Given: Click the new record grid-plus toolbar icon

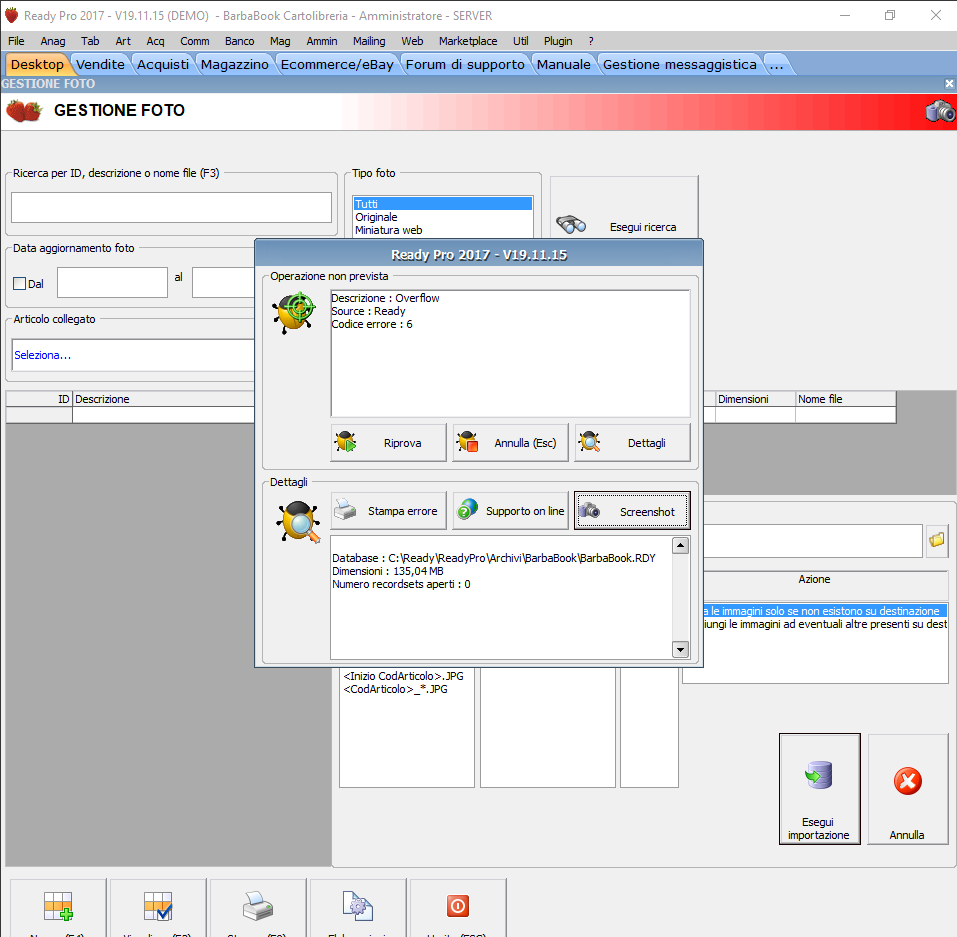Looking at the screenshot, I should click(x=59, y=906).
